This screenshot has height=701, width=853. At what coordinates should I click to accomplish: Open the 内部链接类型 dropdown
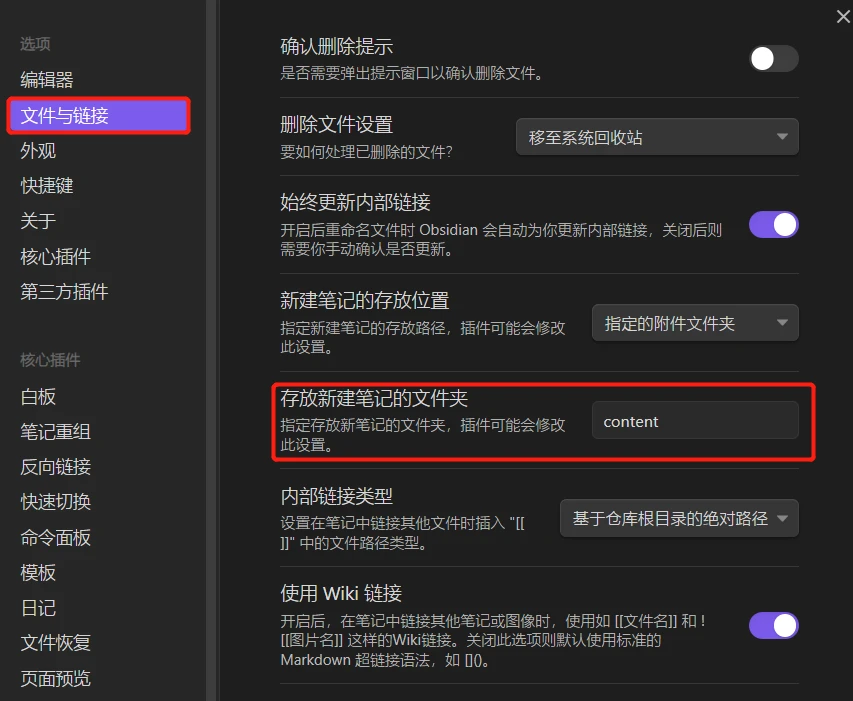click(x=678, y=518)
